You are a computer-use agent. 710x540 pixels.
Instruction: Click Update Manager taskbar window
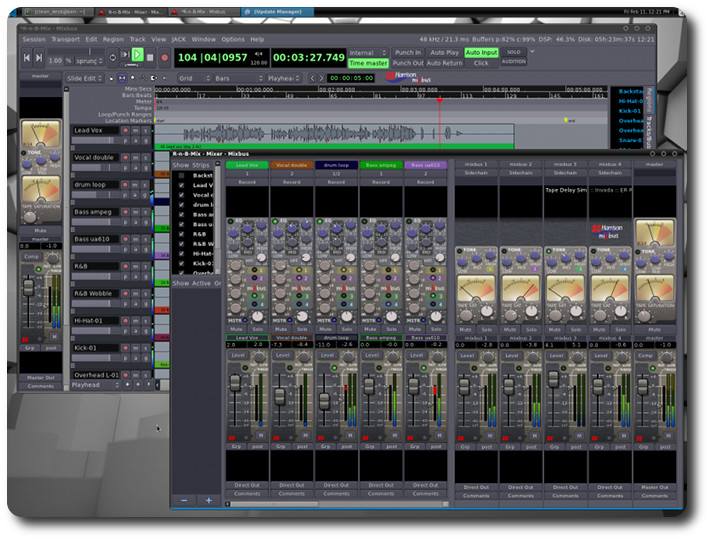pyautogui.click(x=278, y=12)
